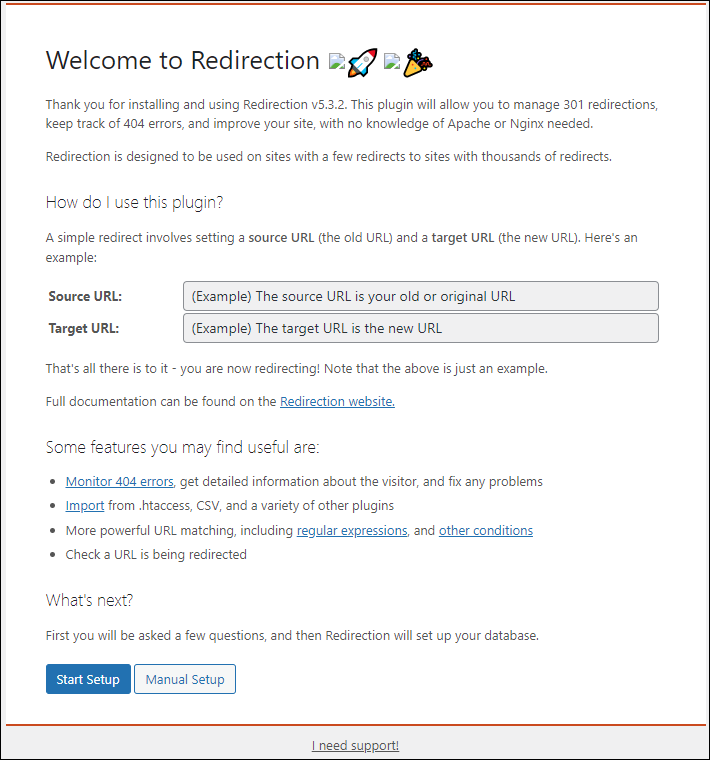This screenshot has height=760, width=710.
Task: Click the bold target URL text in the paragraph
Action: pos(463,238)
